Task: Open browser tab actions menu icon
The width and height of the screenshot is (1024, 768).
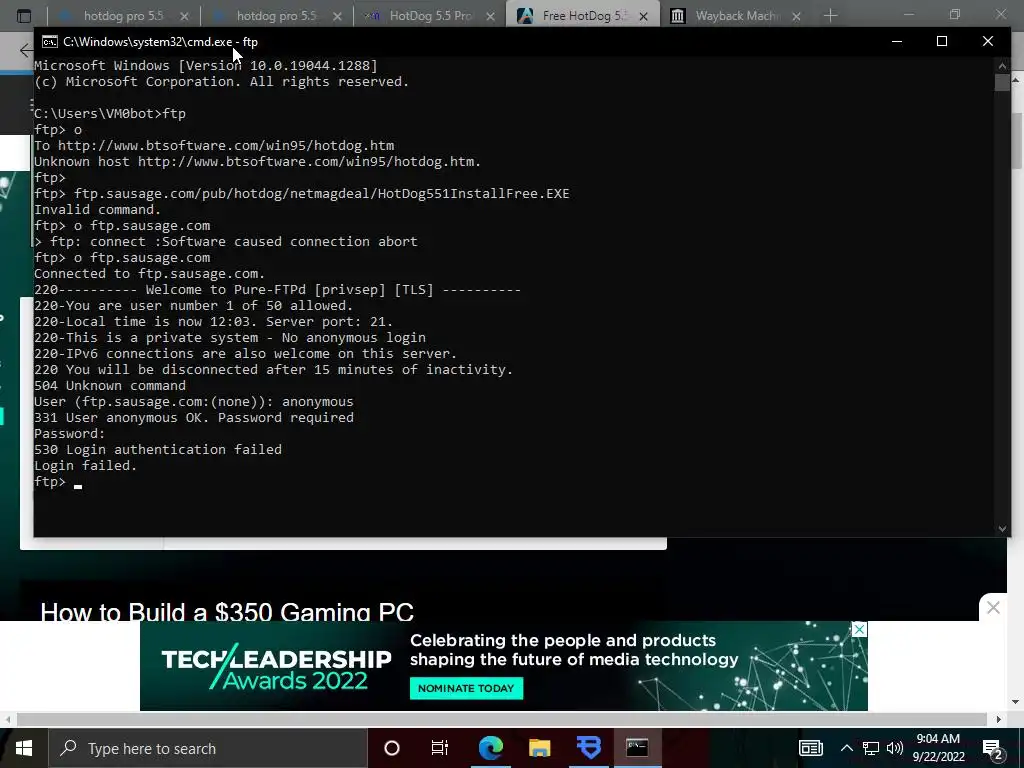Action: pos(24,16)
